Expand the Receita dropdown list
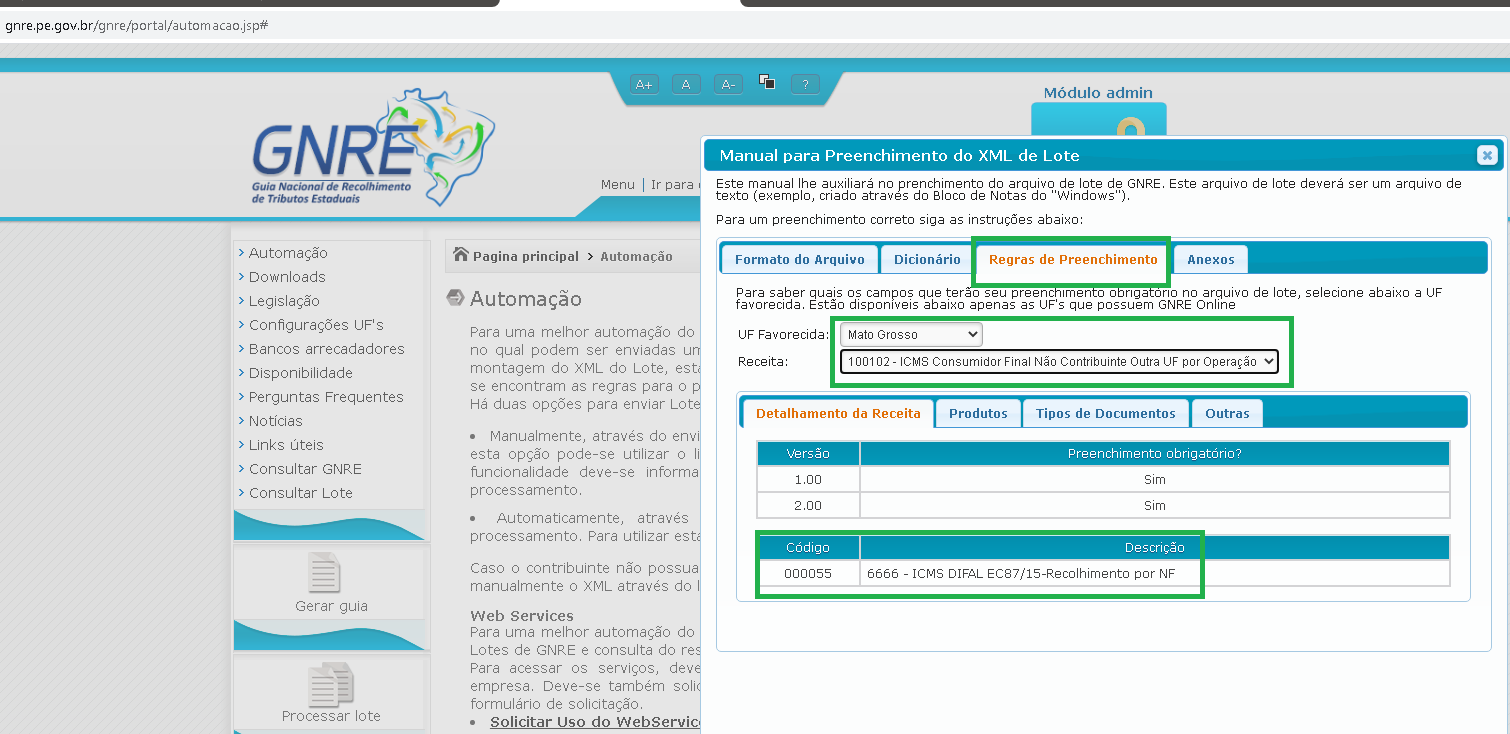Image resolution: width=1510 pixels, height=734 pixels. tap(1058, 361)
